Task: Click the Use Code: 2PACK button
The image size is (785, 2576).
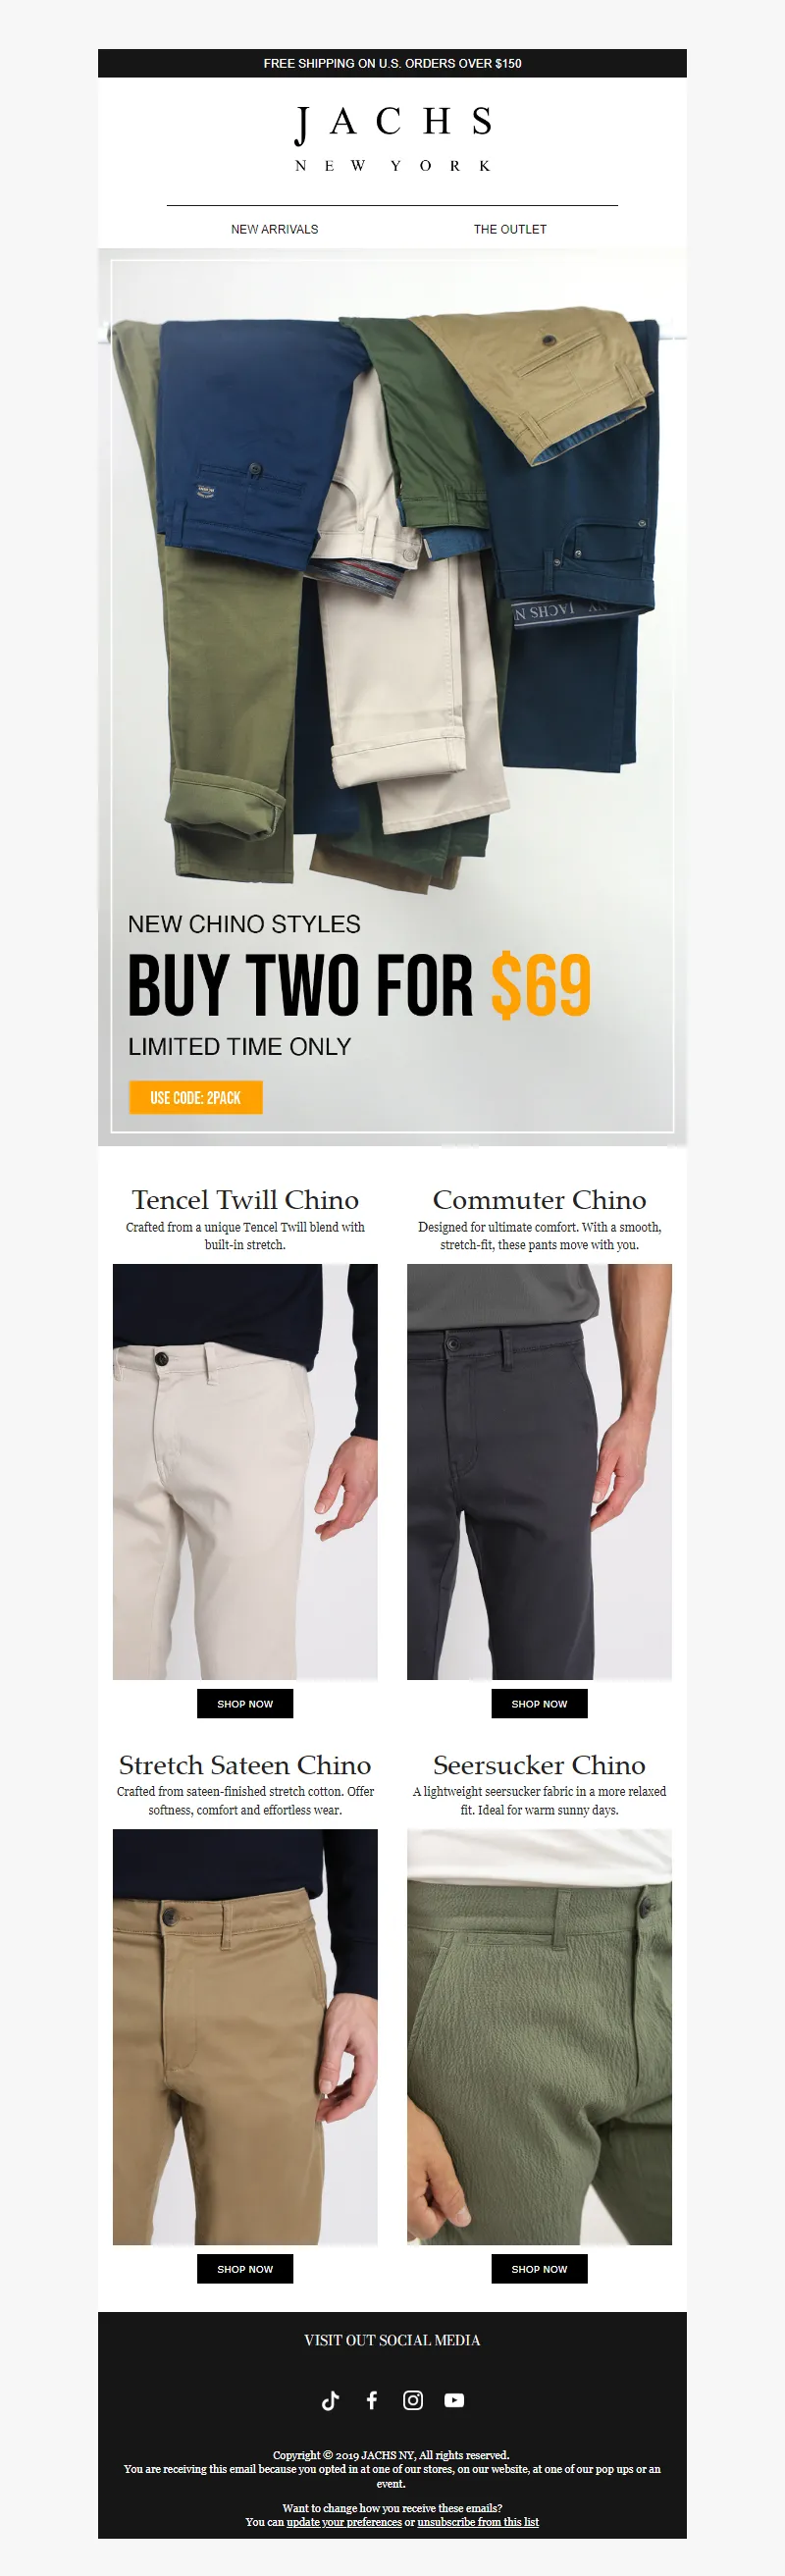Action: coord(196,1097)
